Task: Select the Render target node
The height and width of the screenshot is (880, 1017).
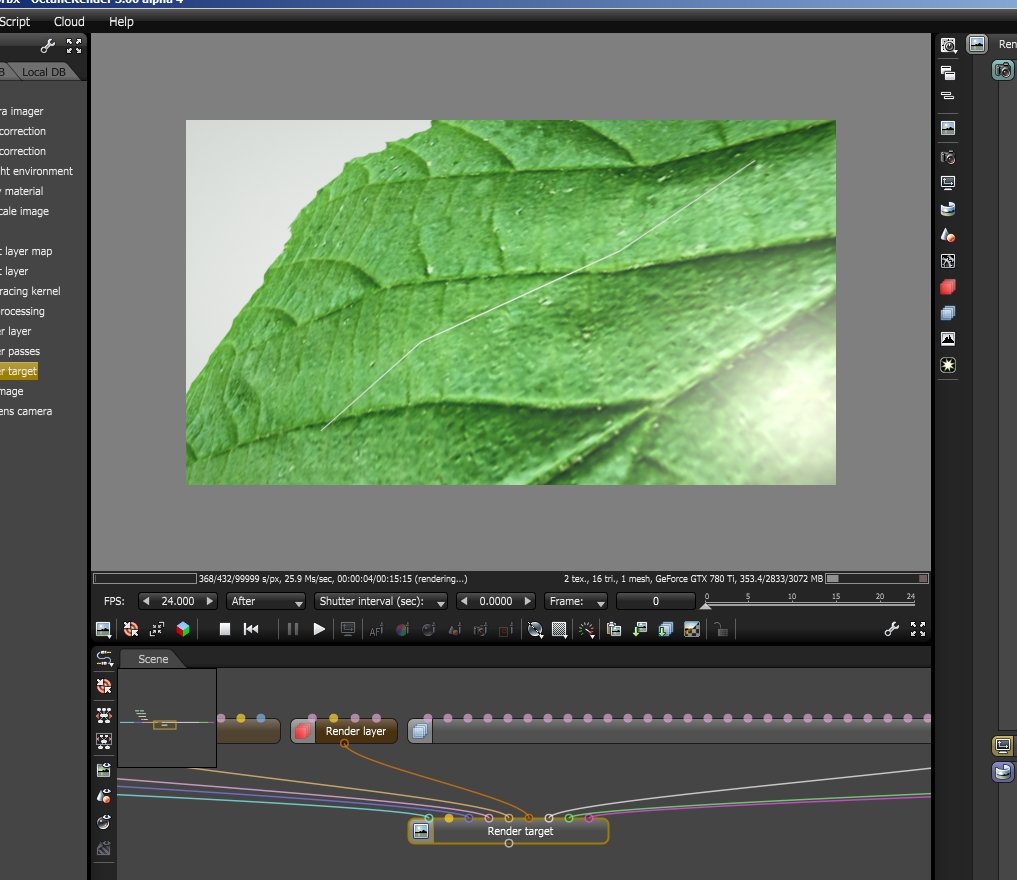Action: (x=519, y=831)
